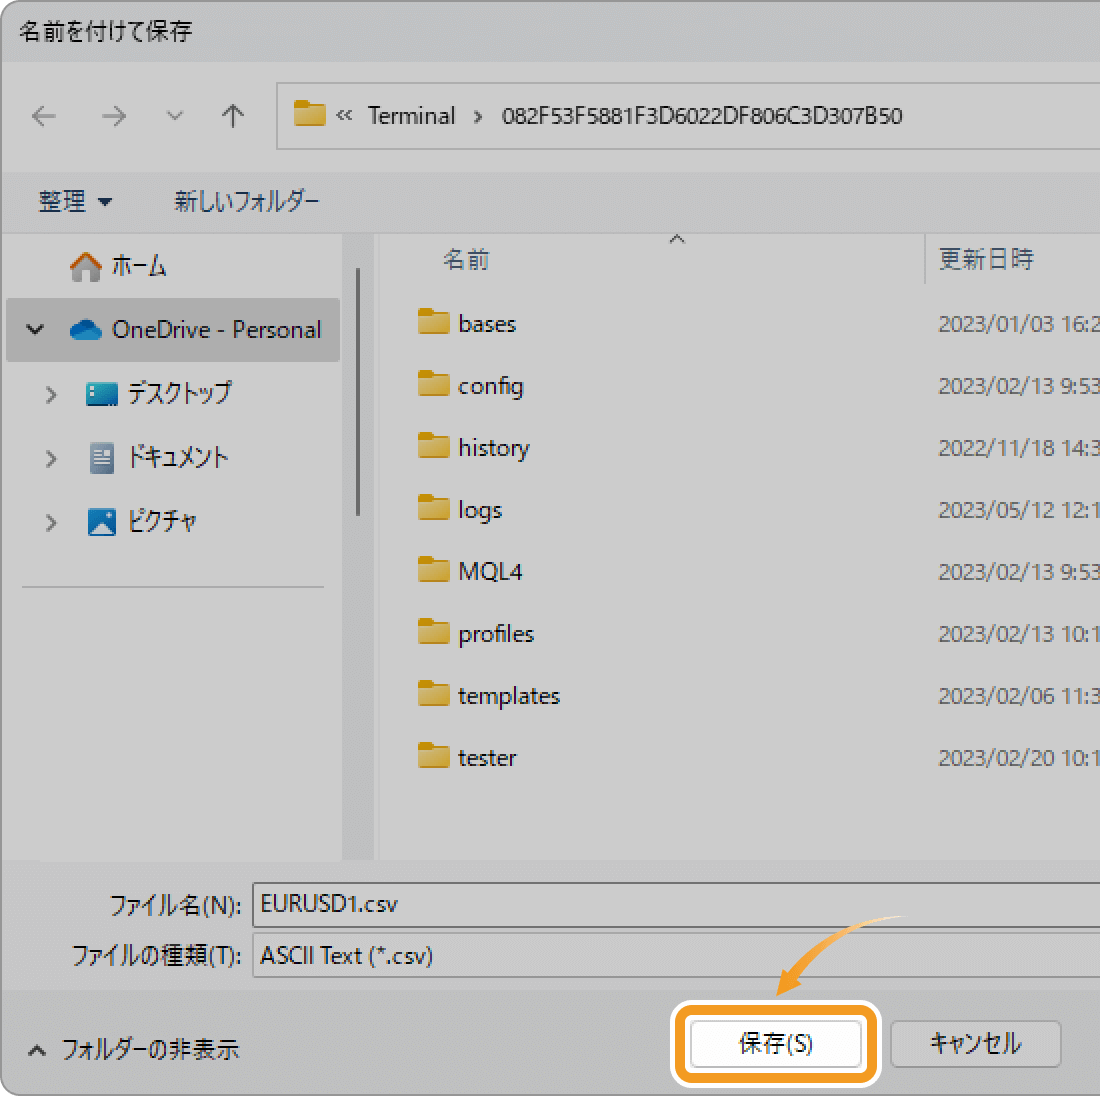
Task: Expand the デスクトップ tree node
Action: click(51, 394)
